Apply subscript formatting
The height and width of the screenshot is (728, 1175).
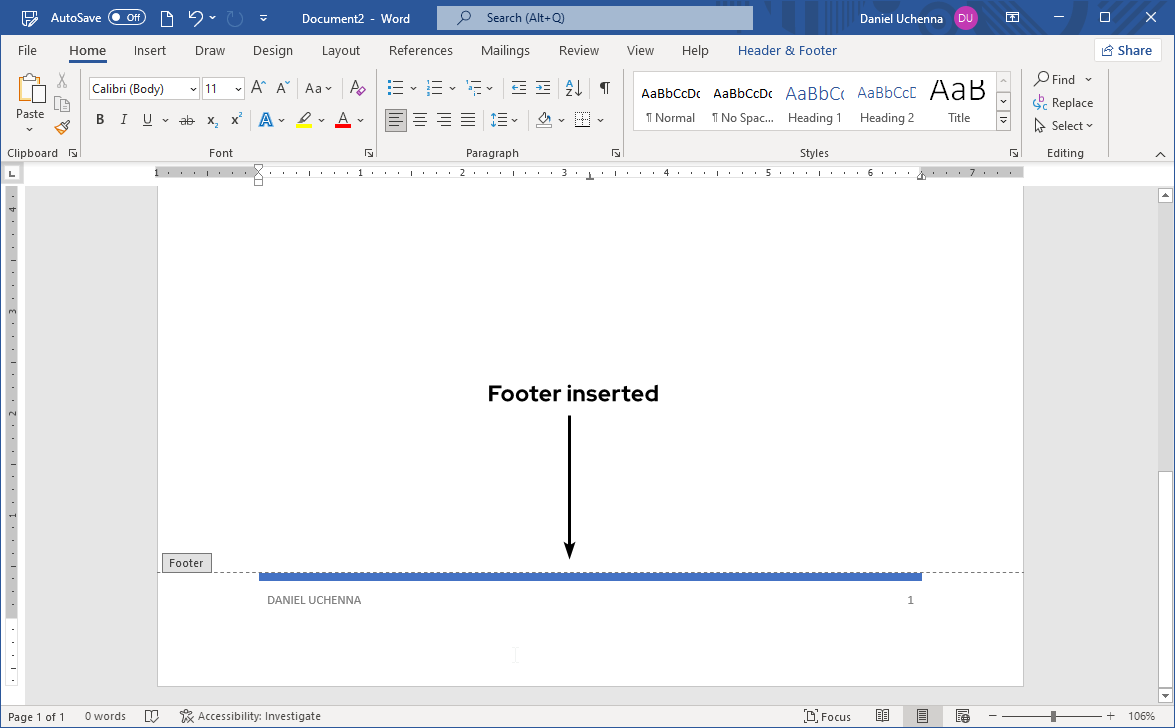pyautogui.click(x=211, y=119)
